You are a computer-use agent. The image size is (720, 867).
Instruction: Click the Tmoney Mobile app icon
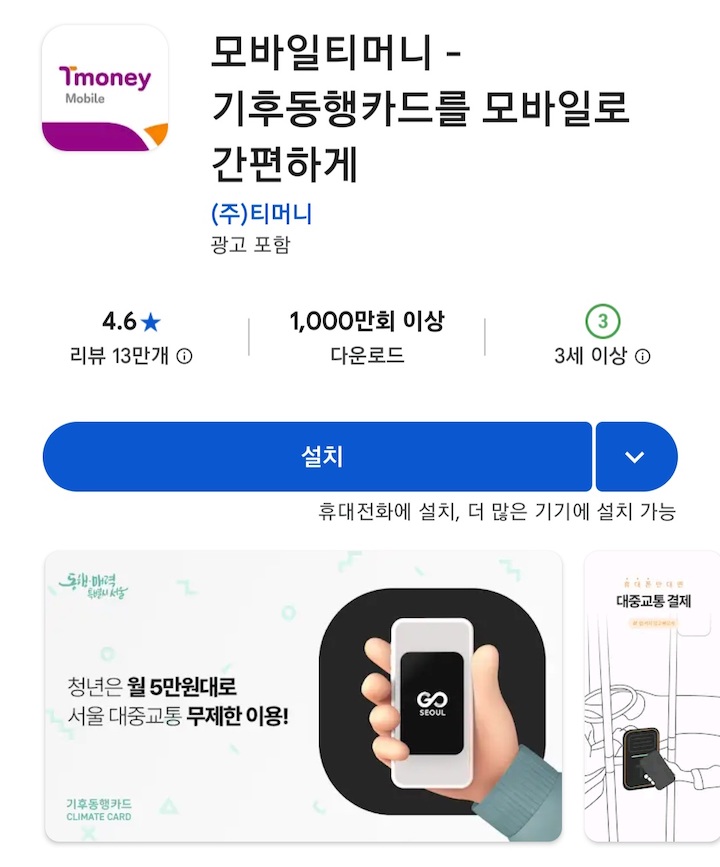(x=105, y=88)
